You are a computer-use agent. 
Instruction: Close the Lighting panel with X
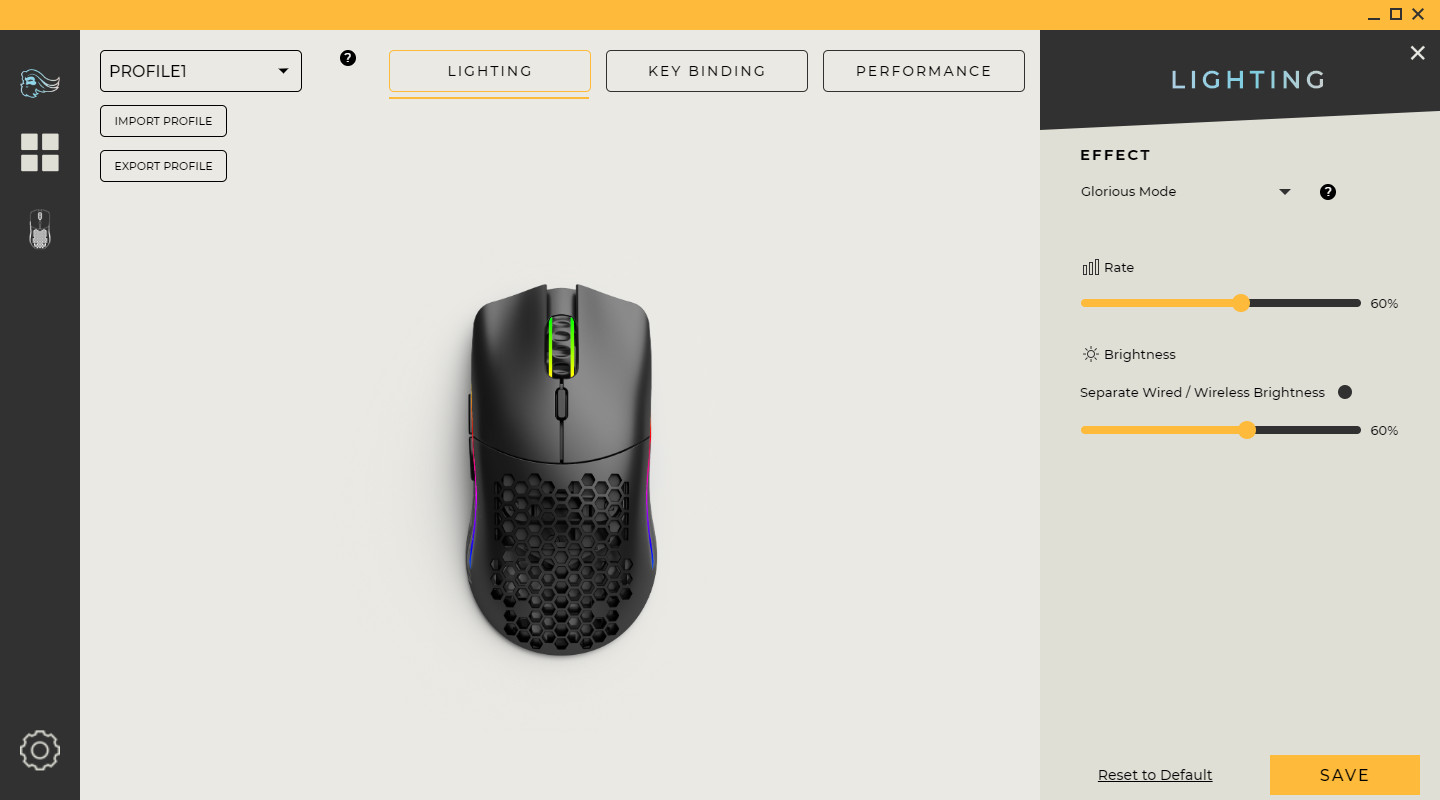(1417, 53)
